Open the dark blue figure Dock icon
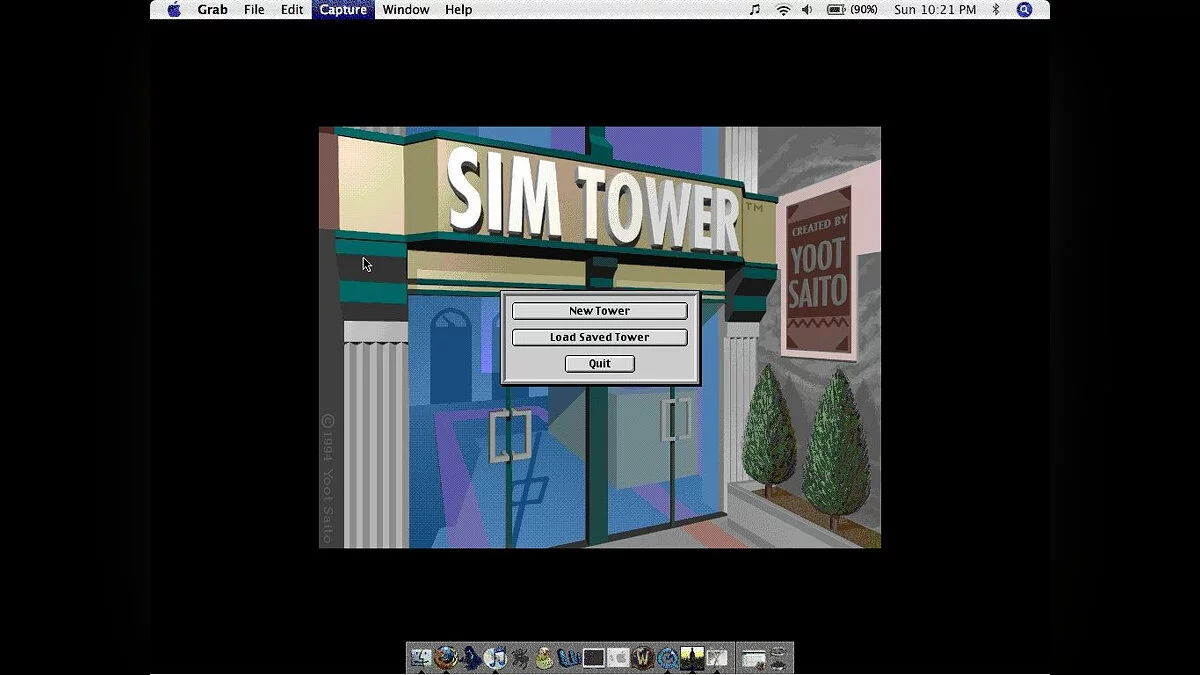1200x675 pixels. 471,658
